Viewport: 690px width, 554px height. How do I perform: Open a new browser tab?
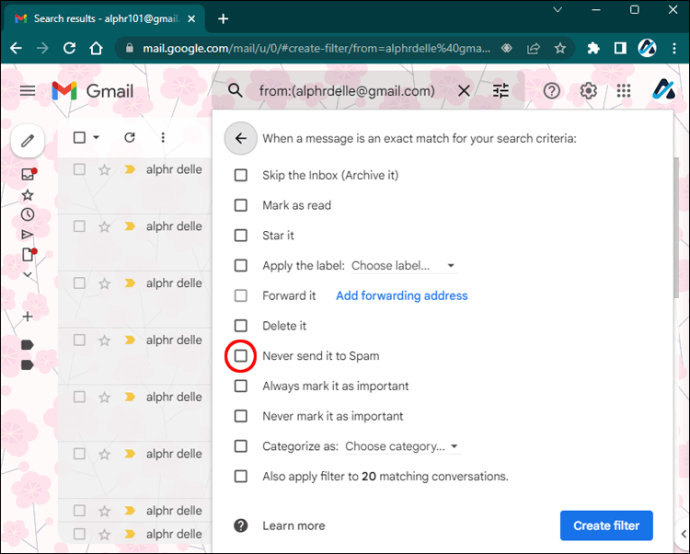coord(223,19)
